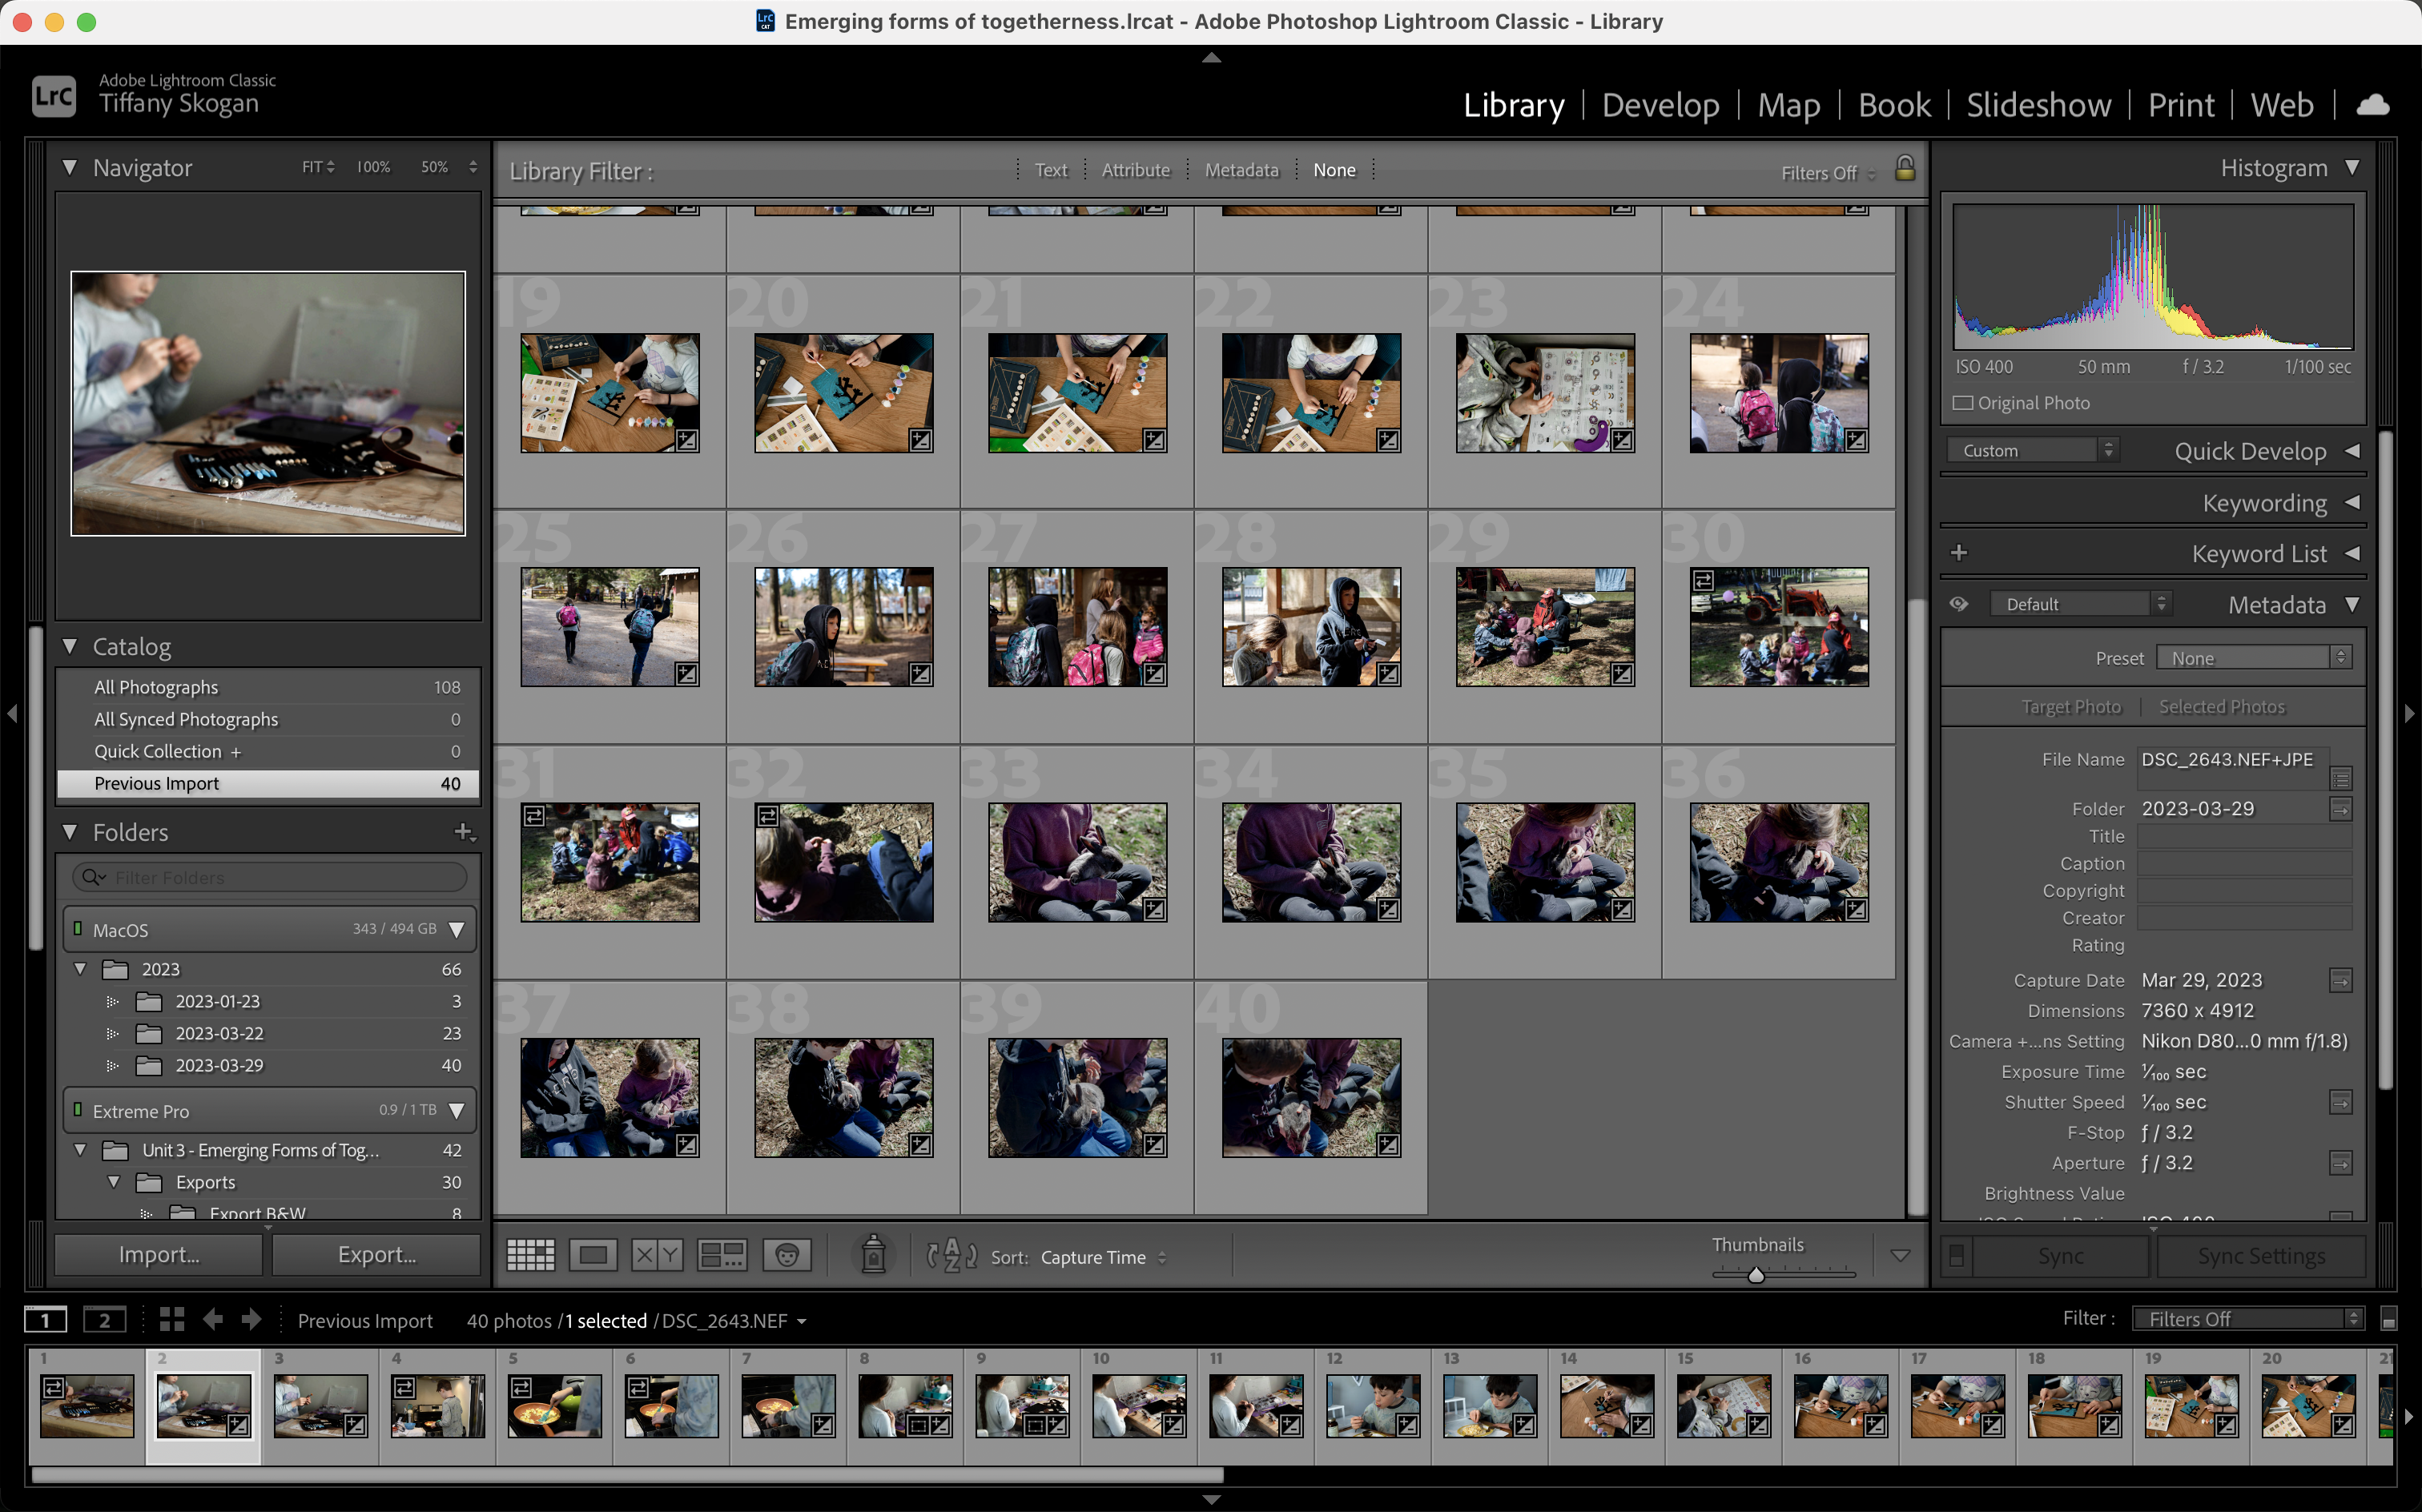
Task: Open the Print module
Action: [2181, 105]
